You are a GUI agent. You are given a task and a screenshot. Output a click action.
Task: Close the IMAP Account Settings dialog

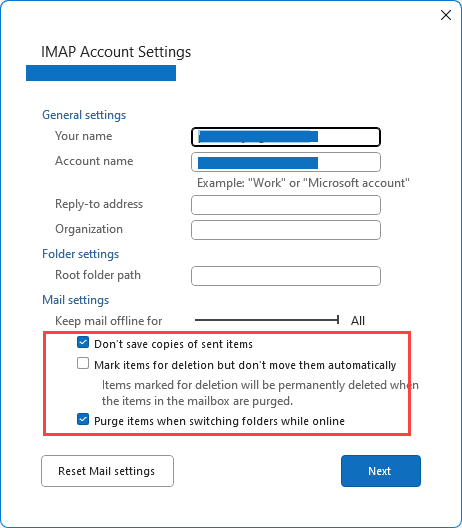coord(446,15)
